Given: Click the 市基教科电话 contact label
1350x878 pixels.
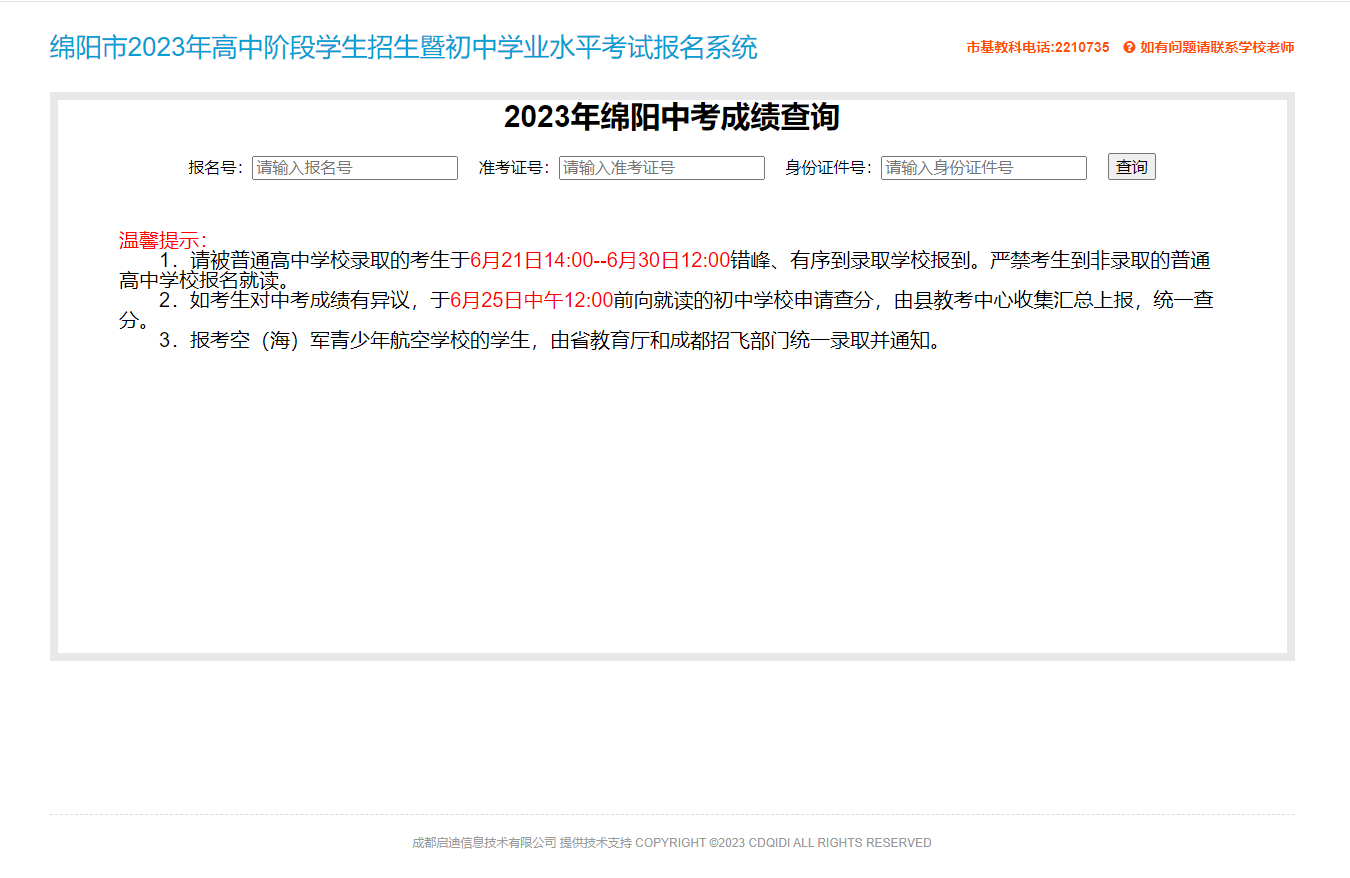Looking at the screenshot, I should [1010, 46].
